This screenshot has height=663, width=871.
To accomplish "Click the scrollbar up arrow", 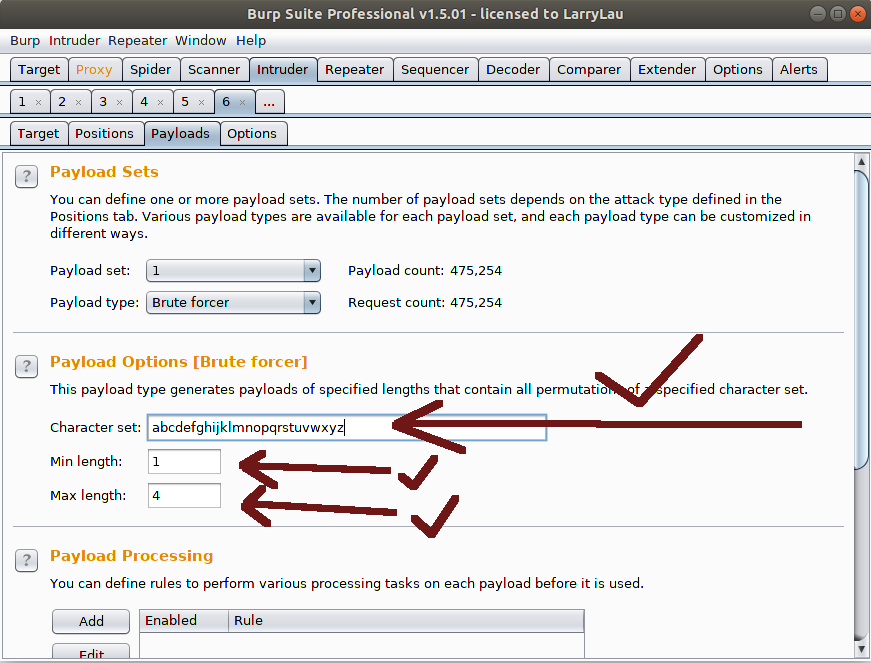I will click(x=862, y=162).
